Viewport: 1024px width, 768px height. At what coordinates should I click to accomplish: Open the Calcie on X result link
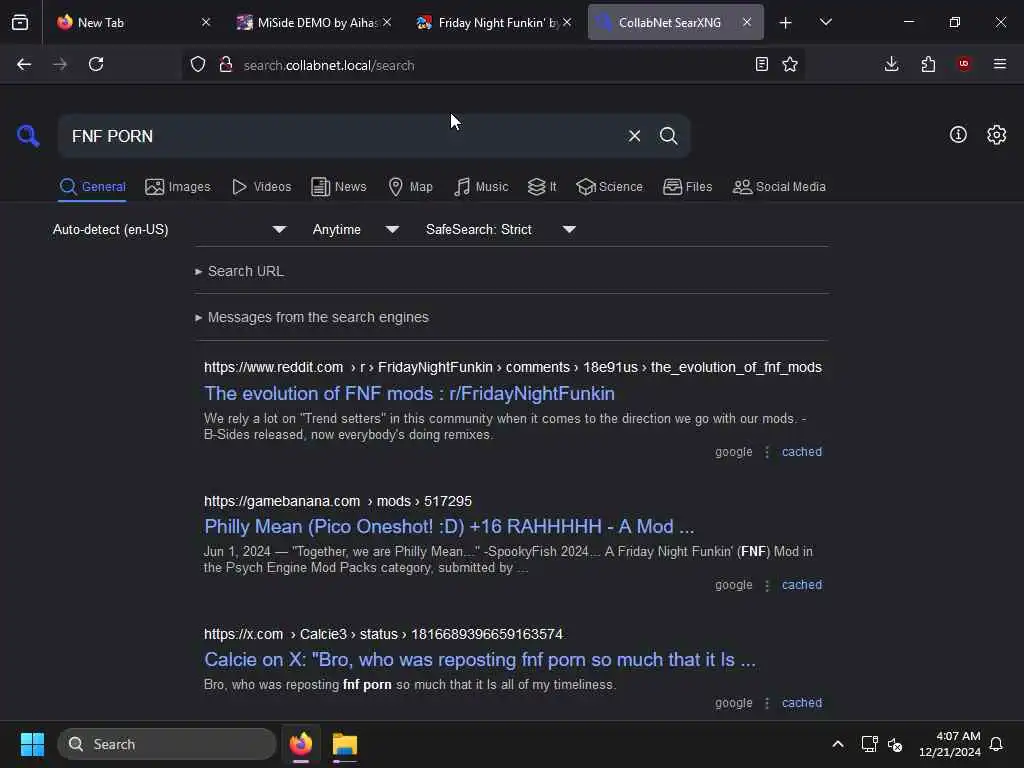click(x=480, y=660)
